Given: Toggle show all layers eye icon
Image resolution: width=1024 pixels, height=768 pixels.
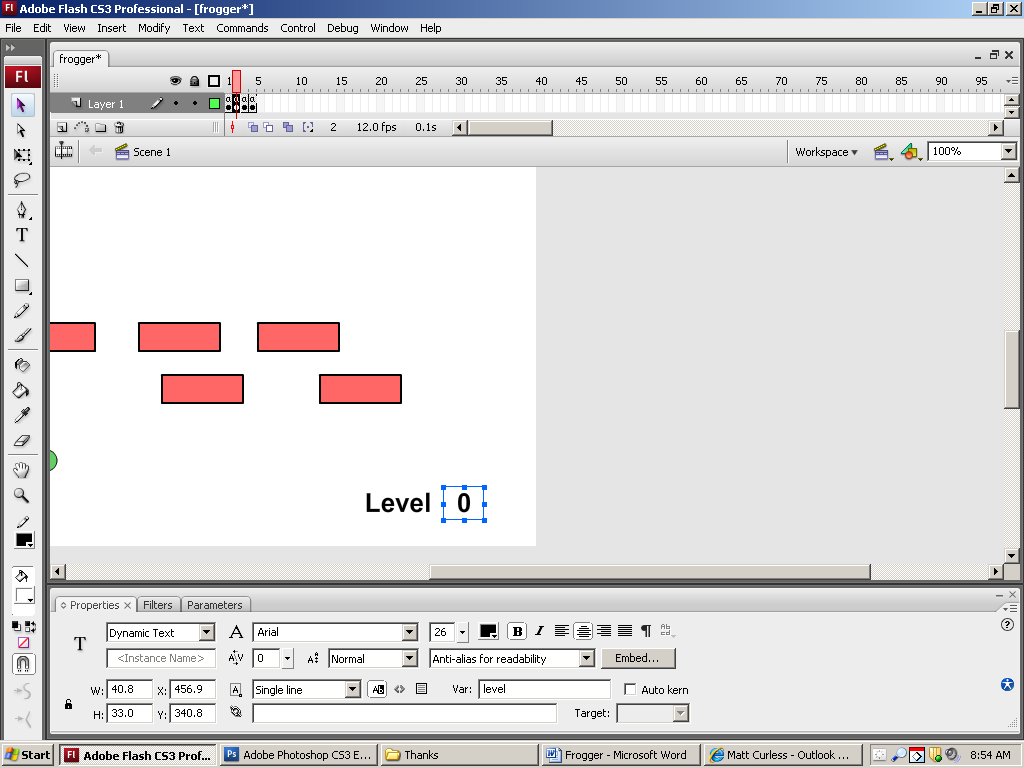Looking at the screenshot, I should [x=175, y=81].
